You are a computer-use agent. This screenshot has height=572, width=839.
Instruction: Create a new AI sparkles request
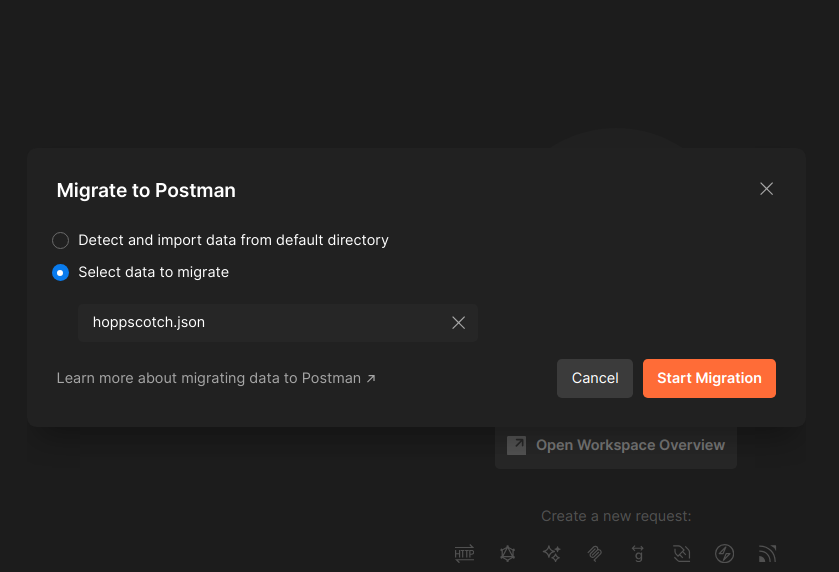(551, 553)
